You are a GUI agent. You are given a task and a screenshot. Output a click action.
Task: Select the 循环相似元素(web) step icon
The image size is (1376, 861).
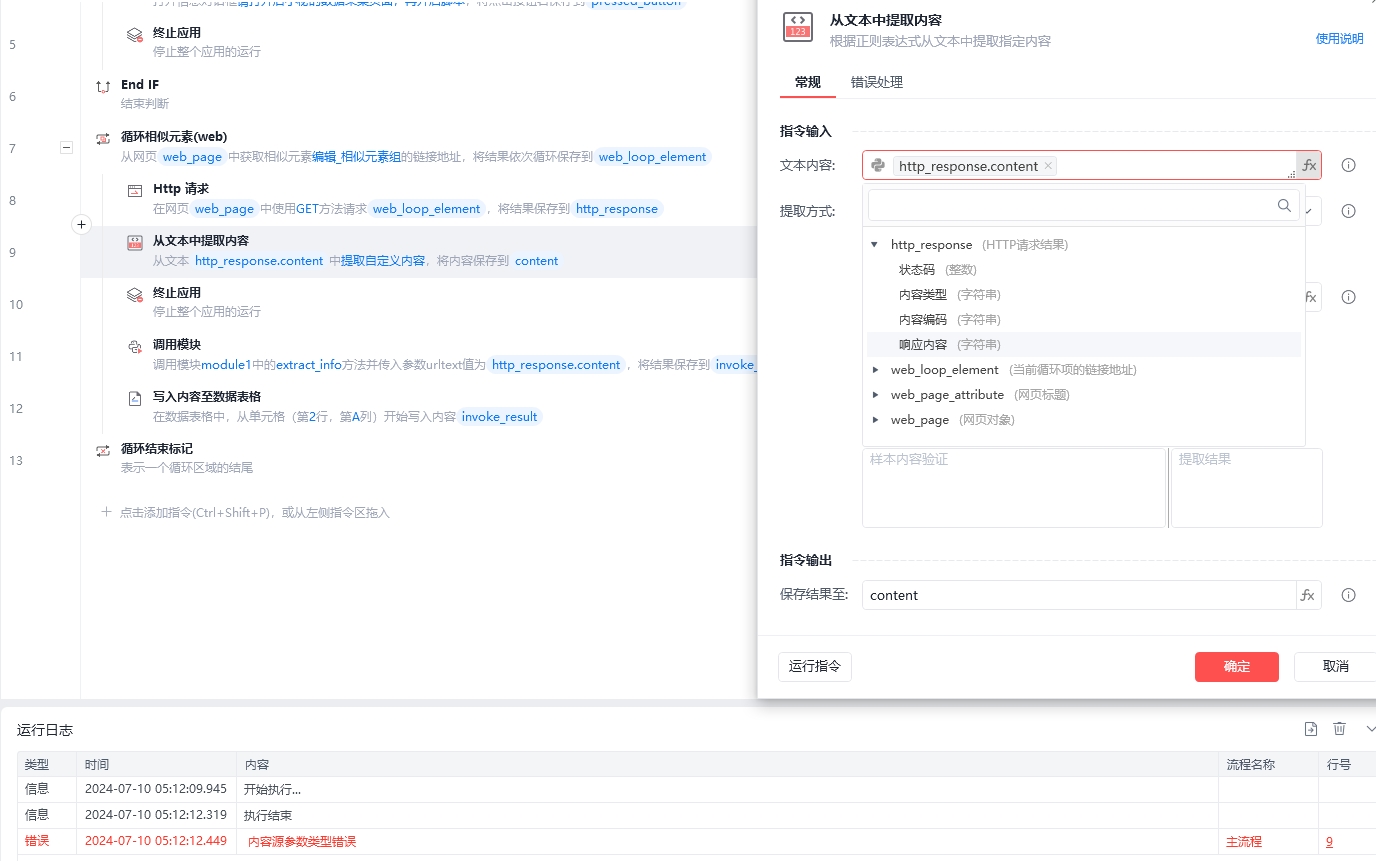pyautogui.click(x=103, y=139)
